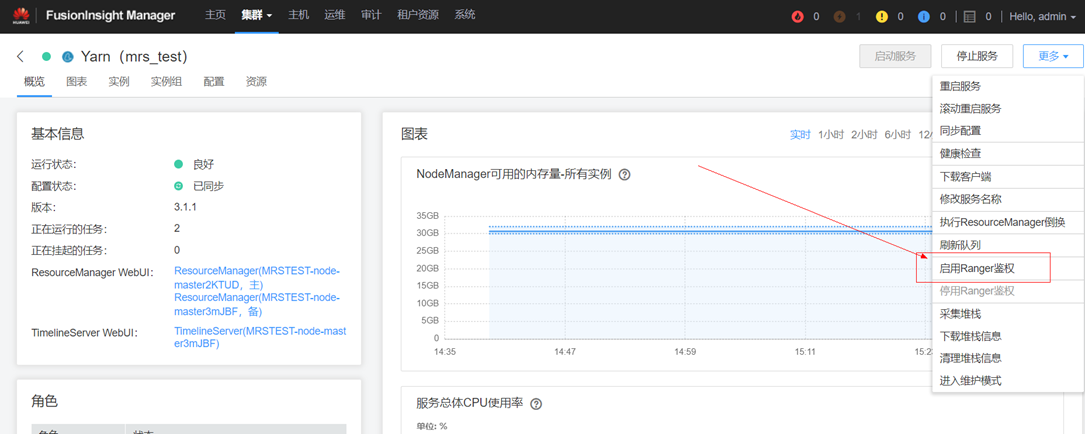Switch to the 实例 tab
The width and height of the screenshot is (1085, 434).
coord(119,82)
